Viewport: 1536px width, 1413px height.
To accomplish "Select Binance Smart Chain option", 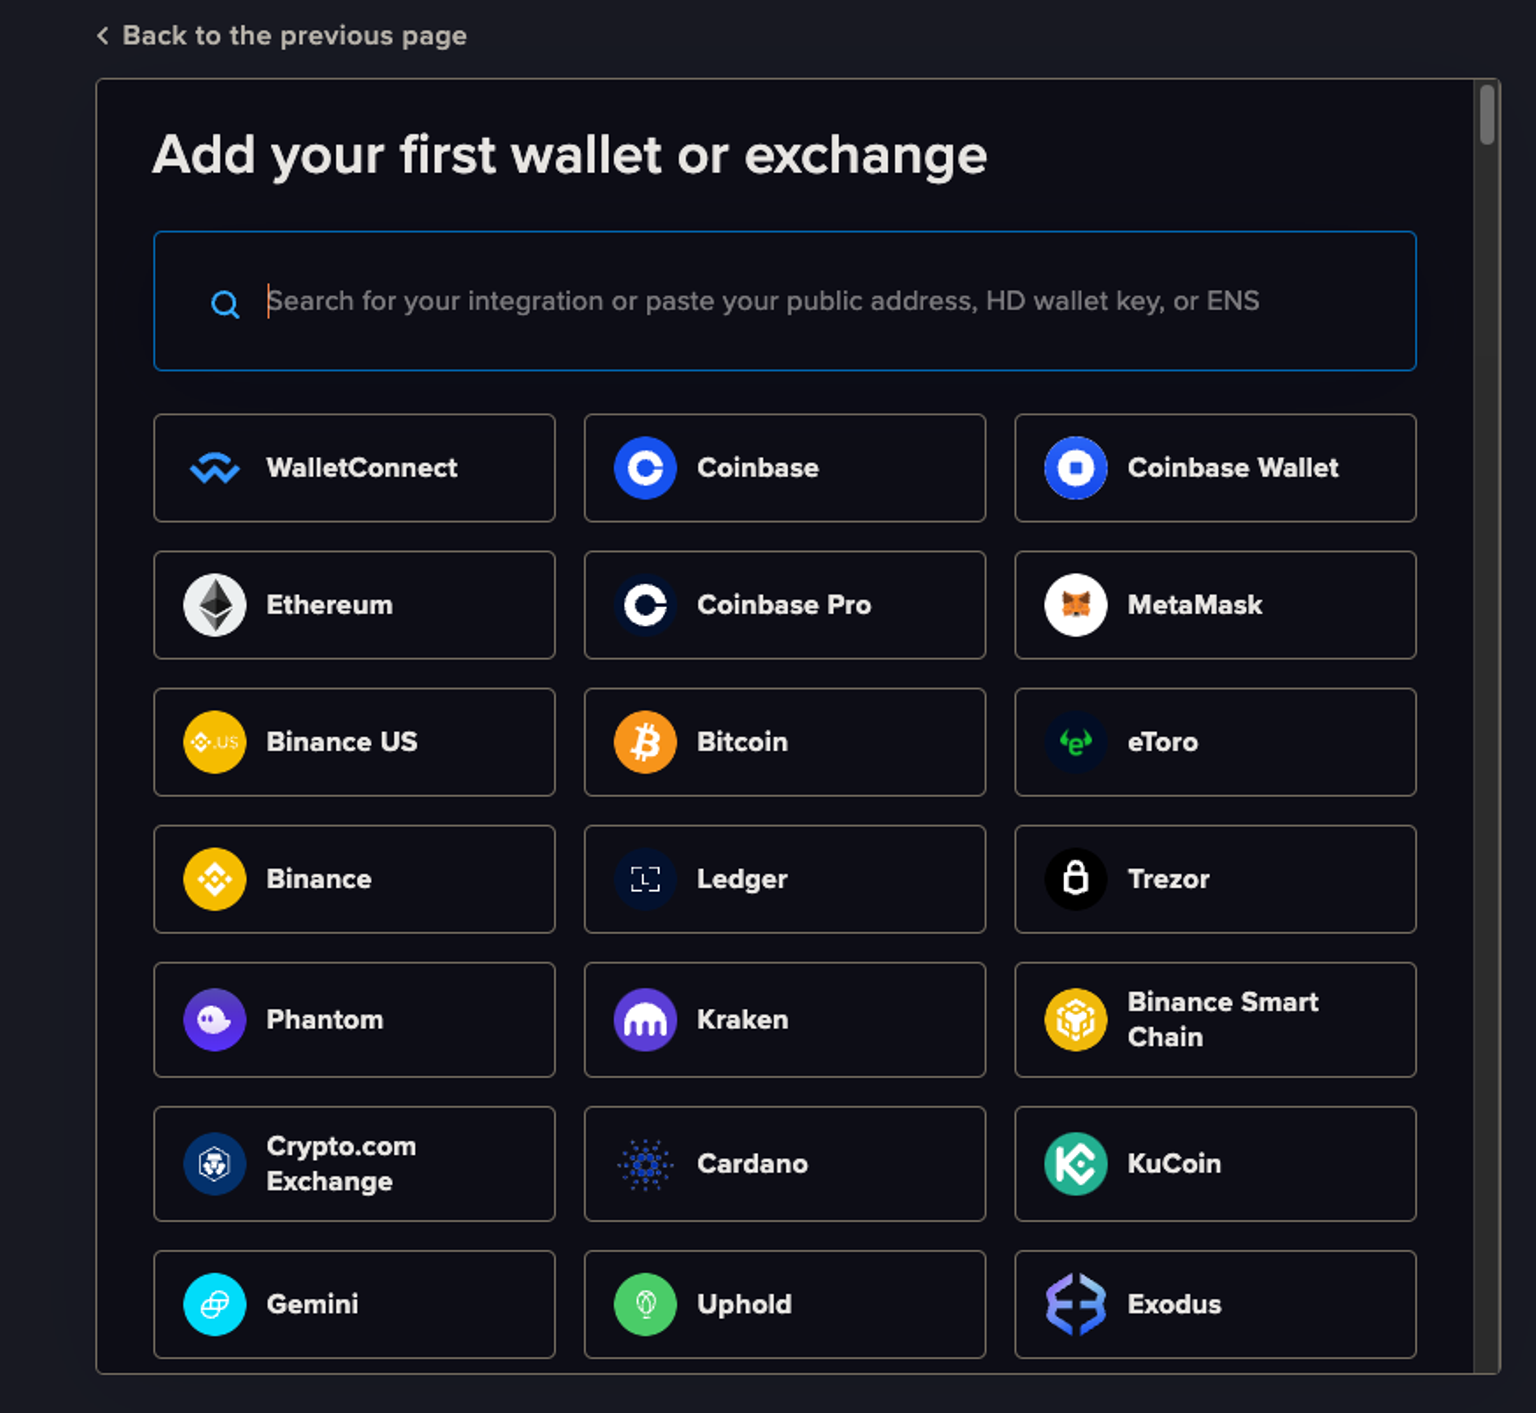I will pyautogui.click(x=1215, y=1020).
